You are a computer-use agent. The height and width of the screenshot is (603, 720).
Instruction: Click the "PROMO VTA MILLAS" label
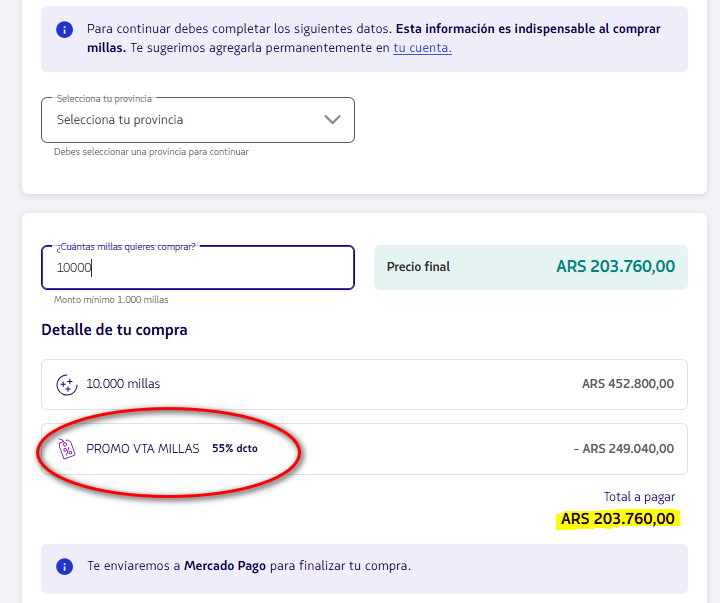click(x=142, y=448)
